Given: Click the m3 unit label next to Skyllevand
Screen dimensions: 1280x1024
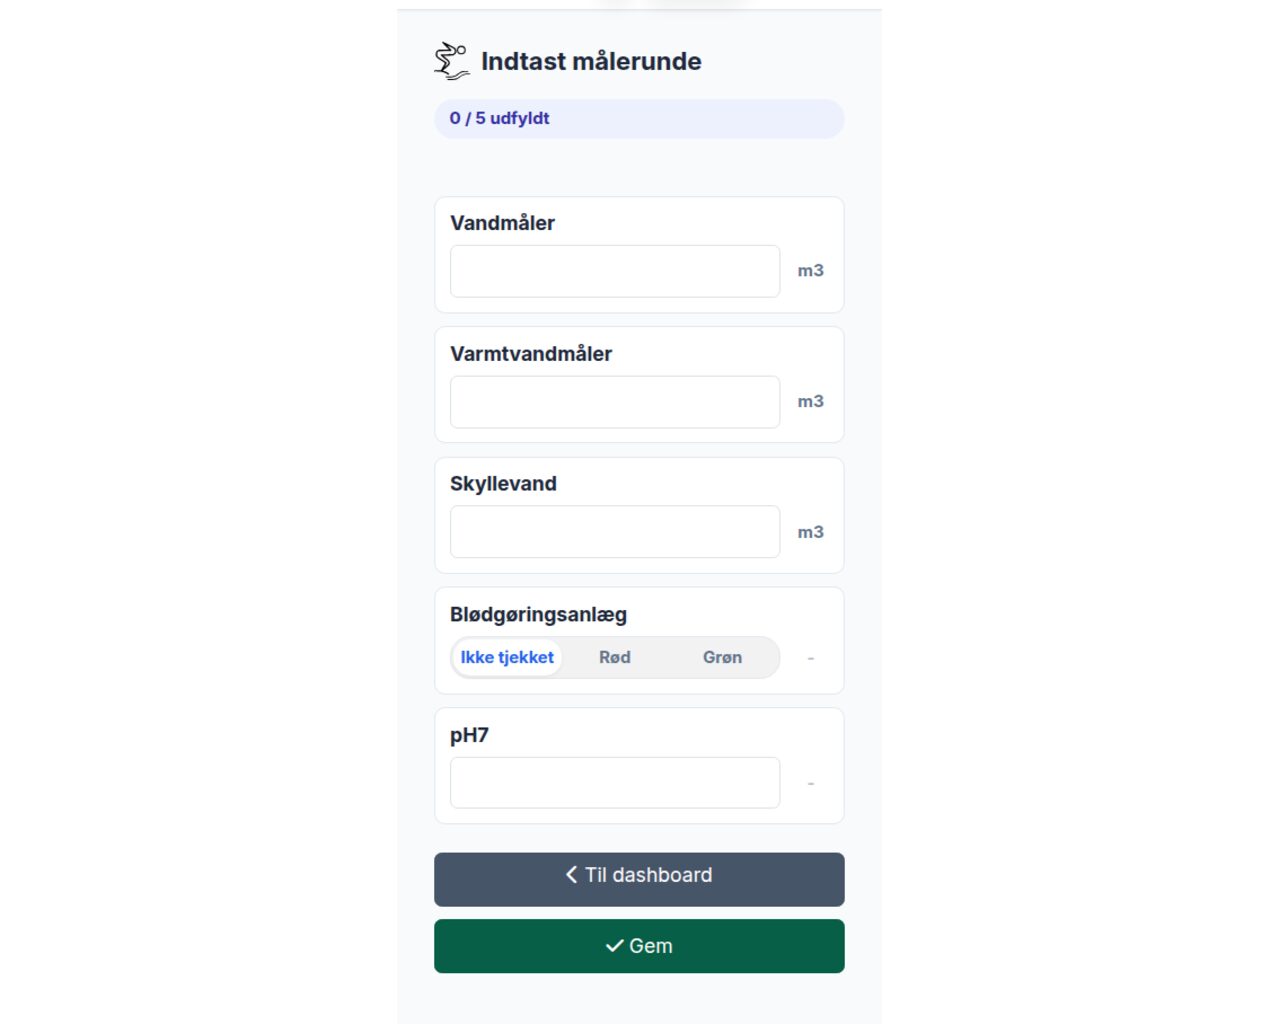Looking at the screenshot, I should (x=811, y=532).
